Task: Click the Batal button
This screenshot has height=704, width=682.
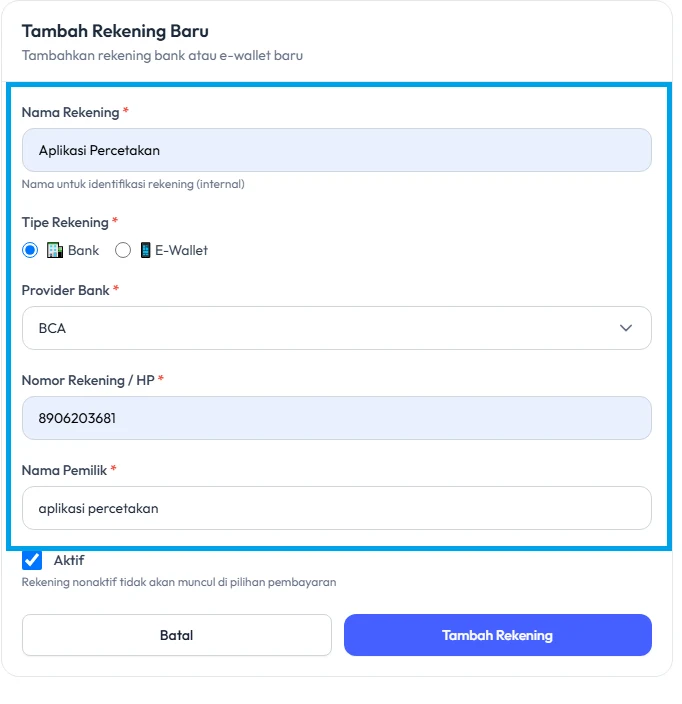Action: point(177,635)
